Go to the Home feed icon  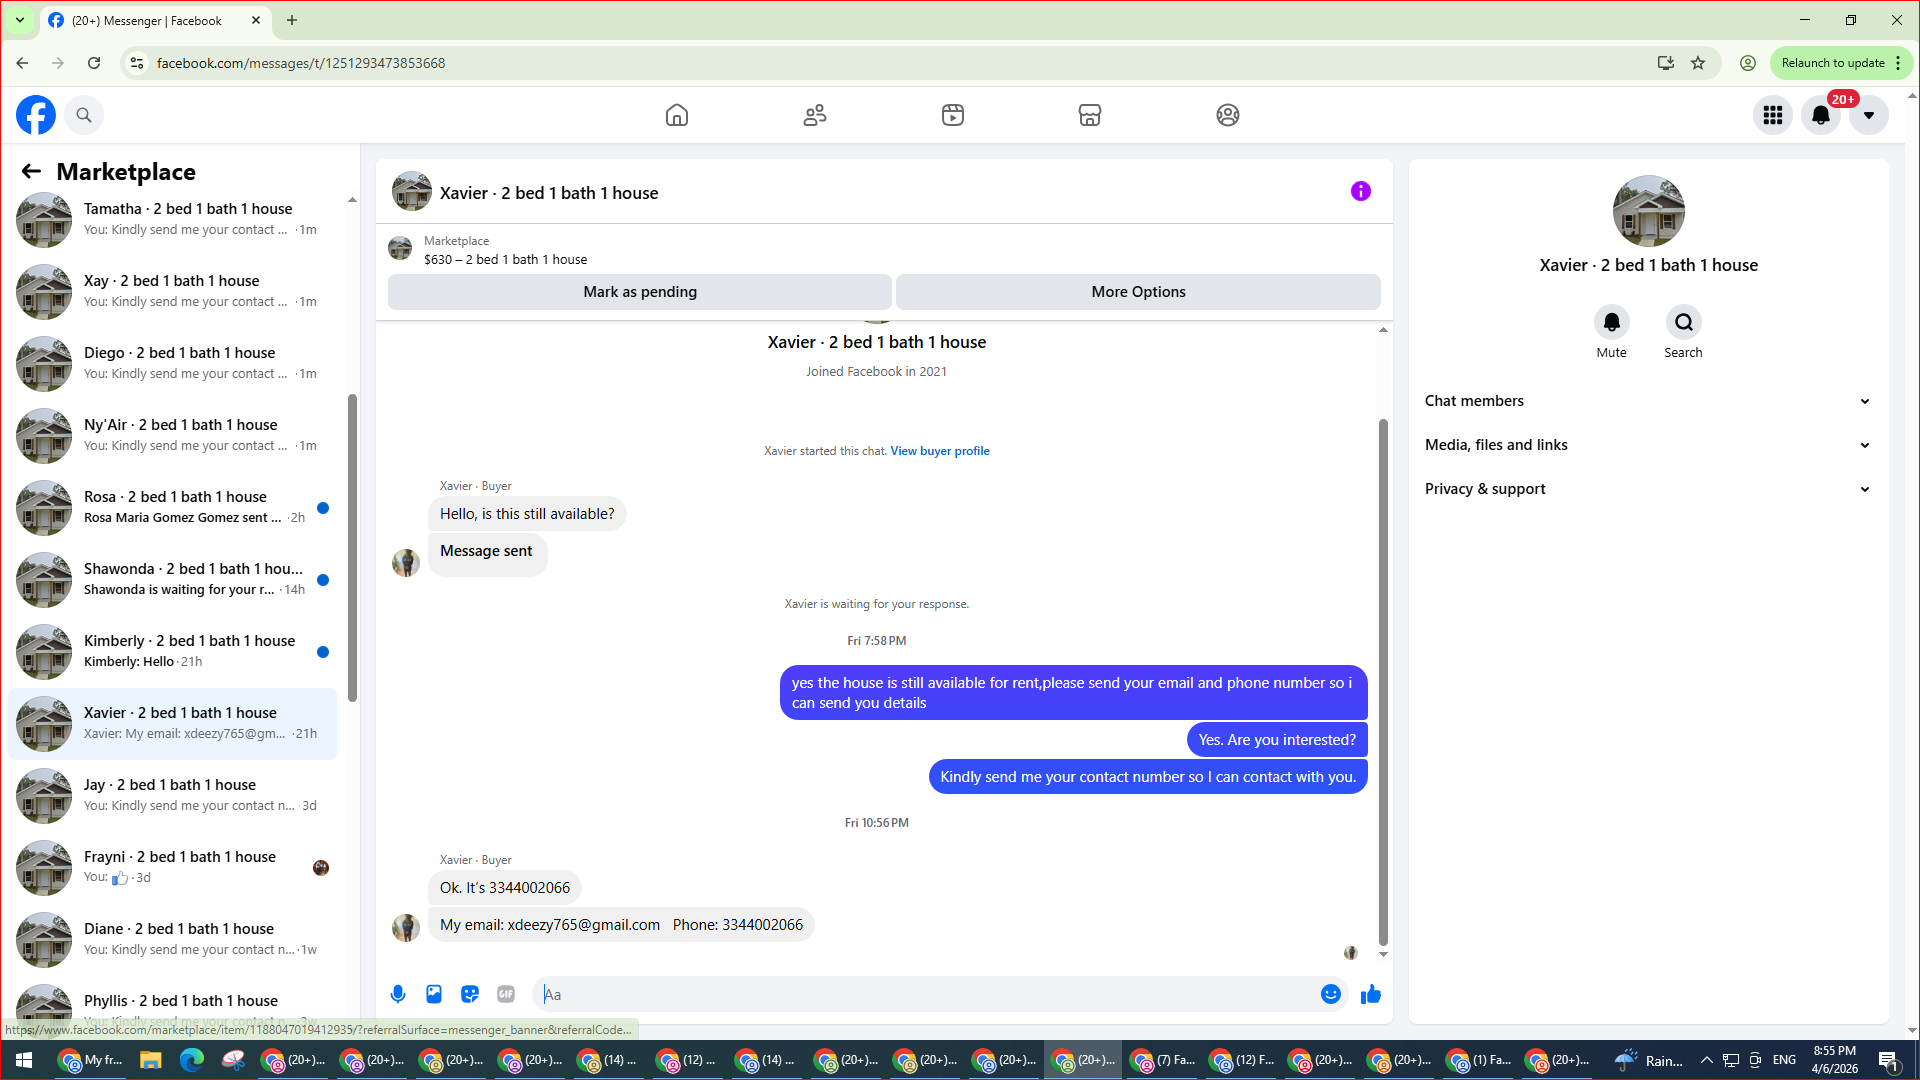click(677, 115)
